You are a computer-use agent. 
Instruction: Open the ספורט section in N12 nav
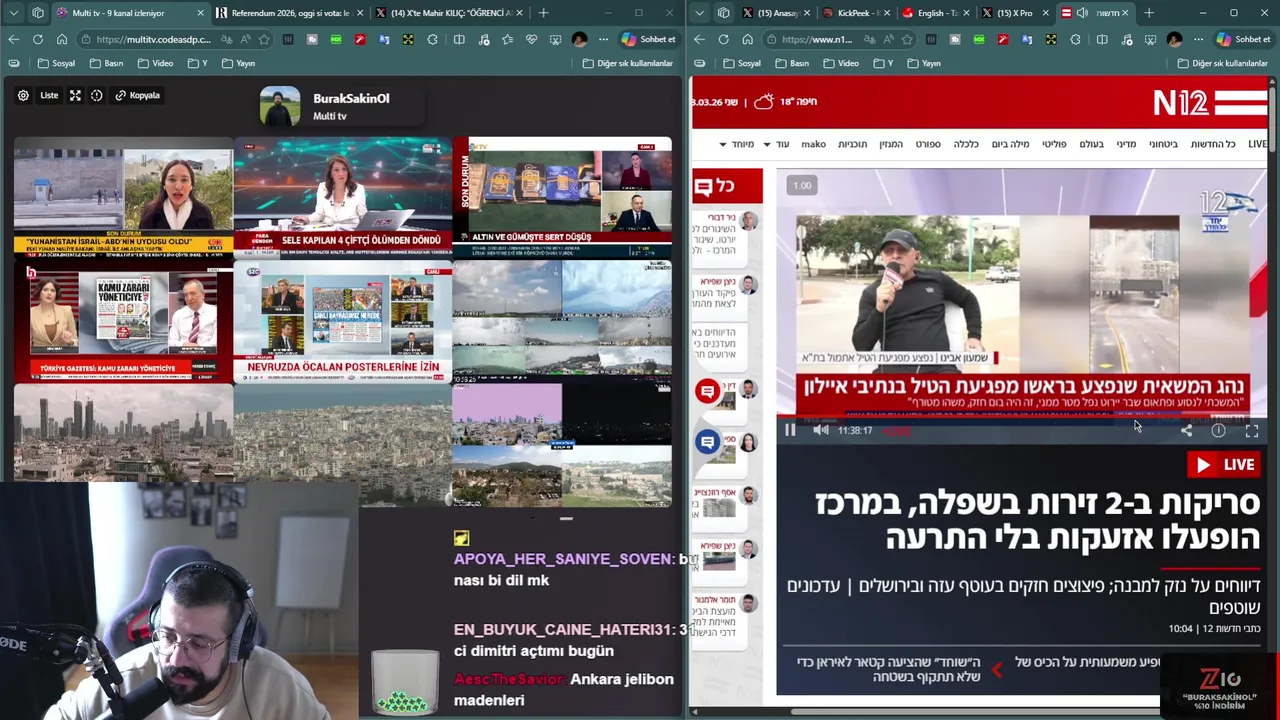(928, 144)
